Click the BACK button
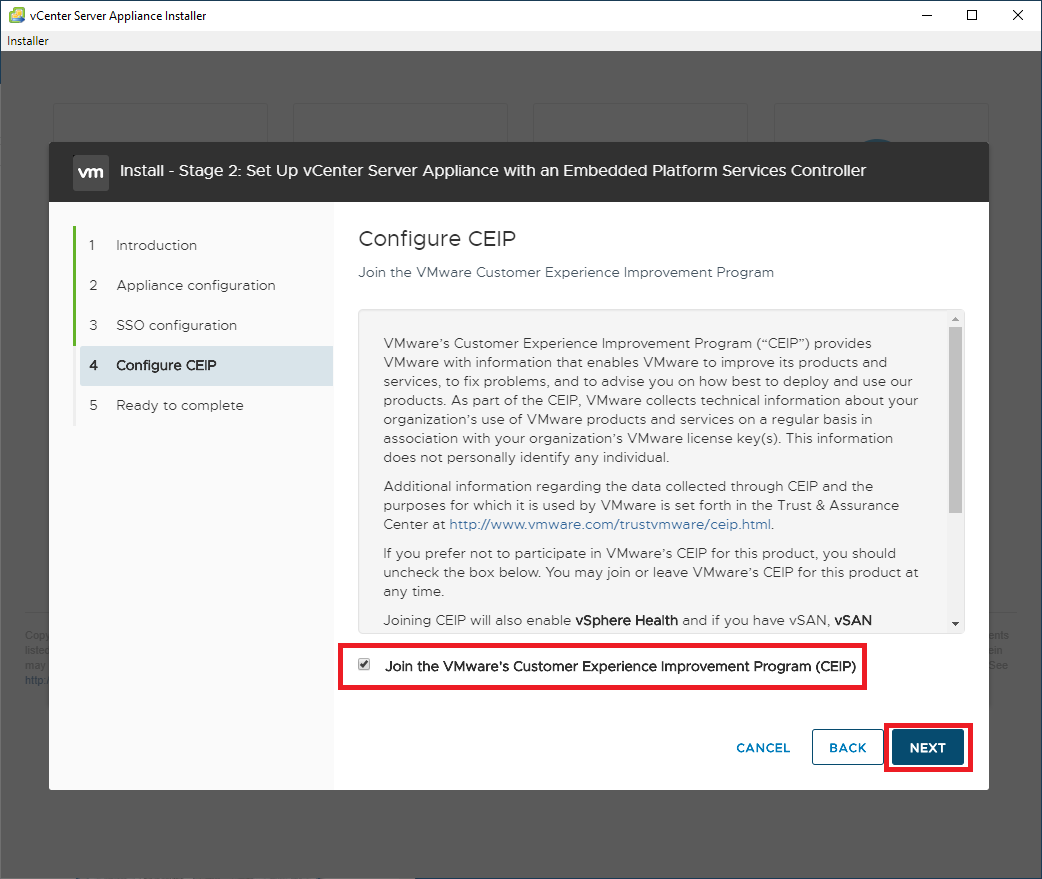 coord(847,747)
